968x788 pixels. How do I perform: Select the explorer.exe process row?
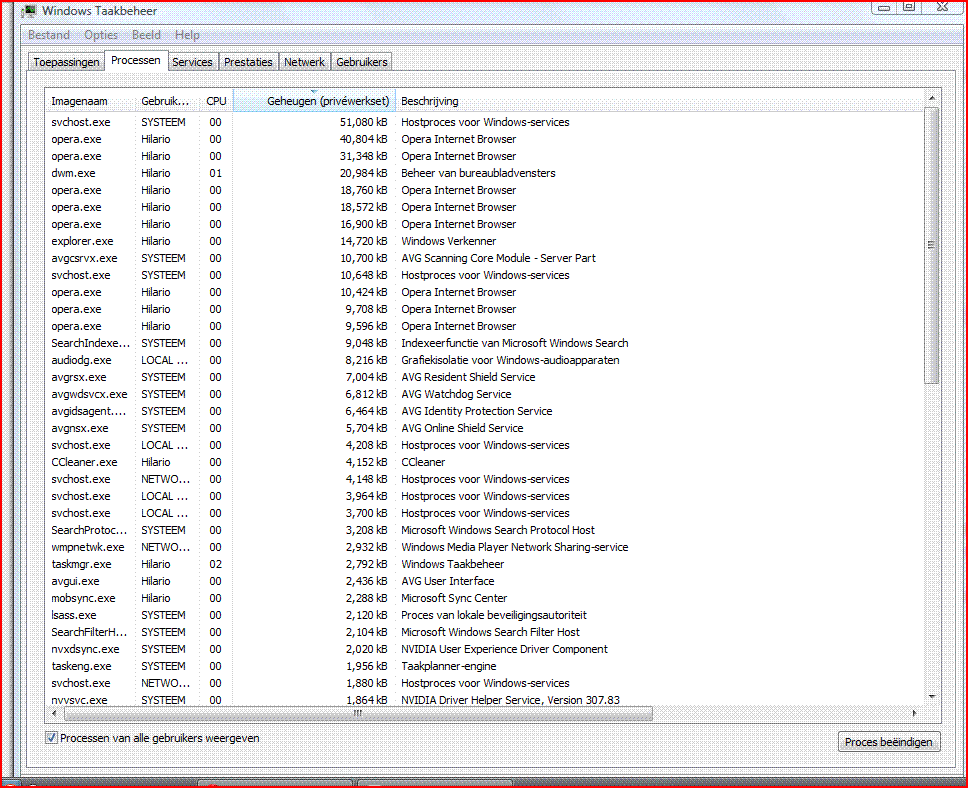(484, 241)
